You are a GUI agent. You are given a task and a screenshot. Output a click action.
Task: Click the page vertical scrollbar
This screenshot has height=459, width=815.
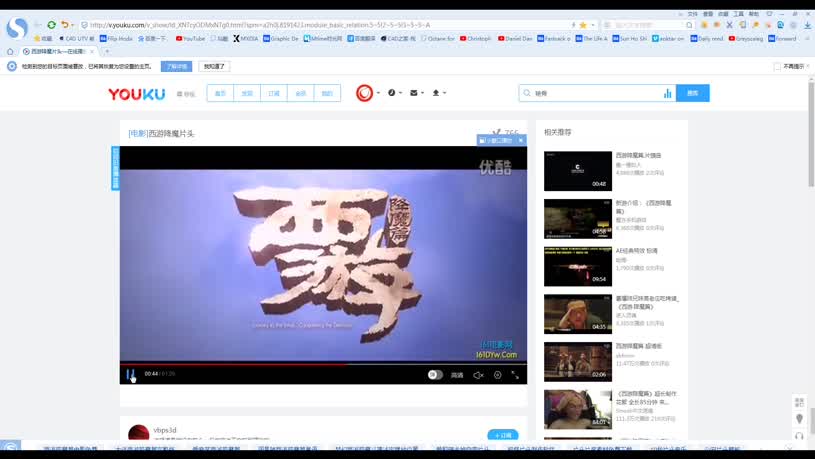(x=811, y=134)
